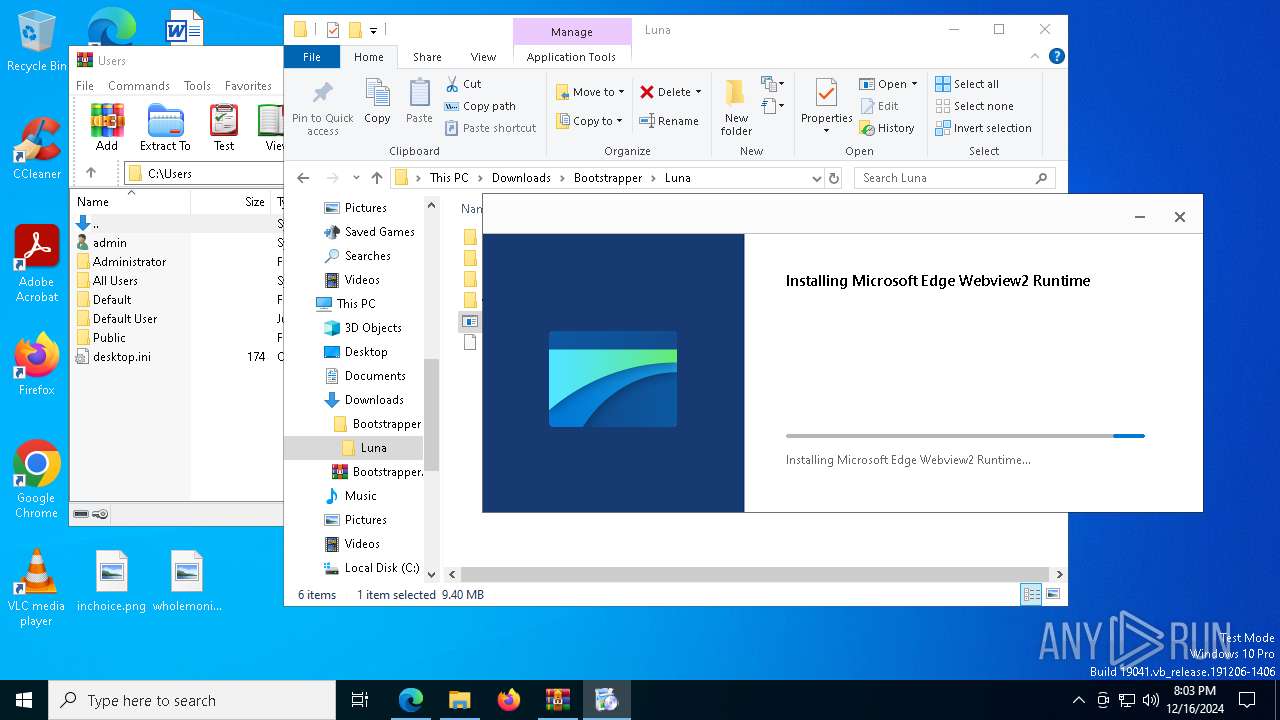
Task: Open CCleaner desktop shortcut
Action: pos(37,148)
